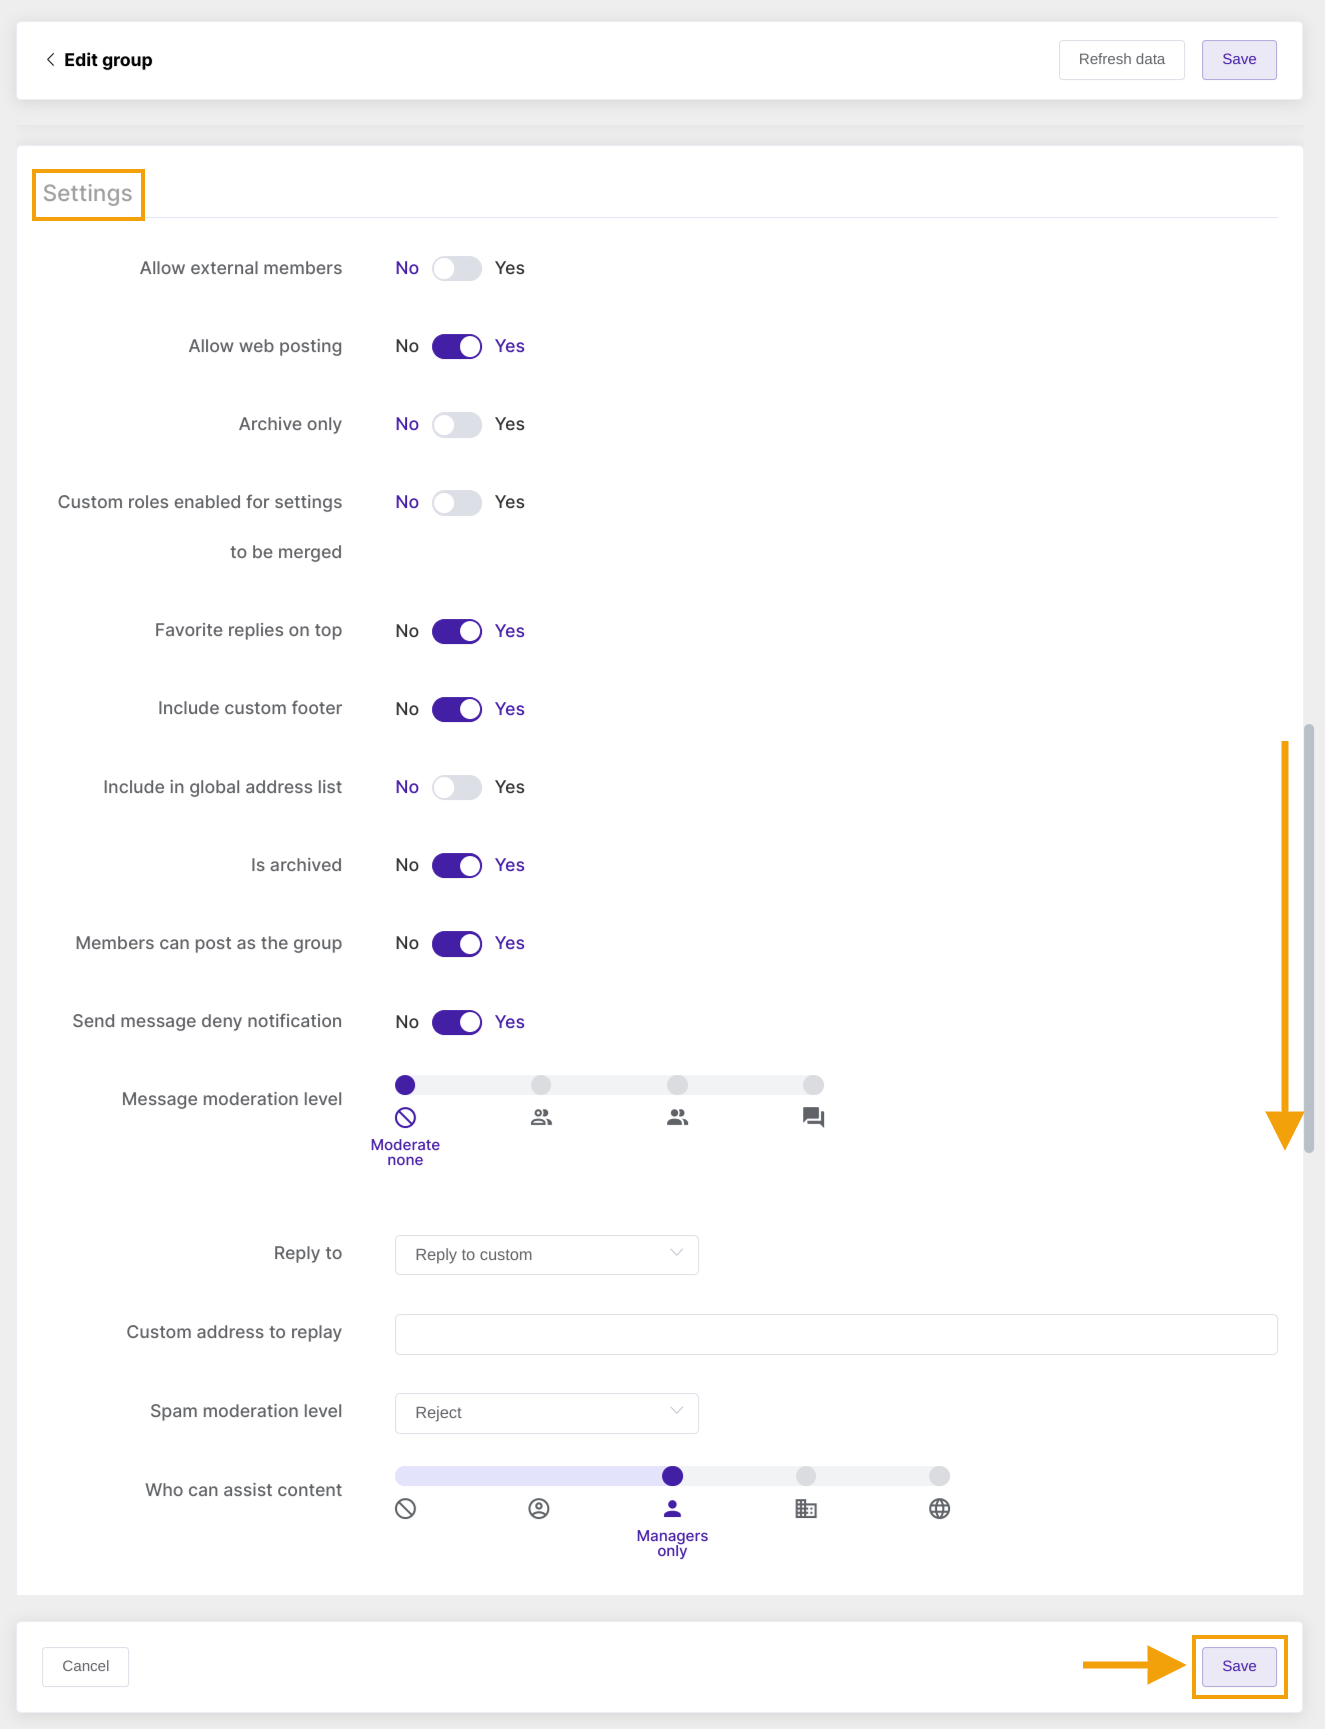
Task: Enable Allow external members
Action: [456, 268]
